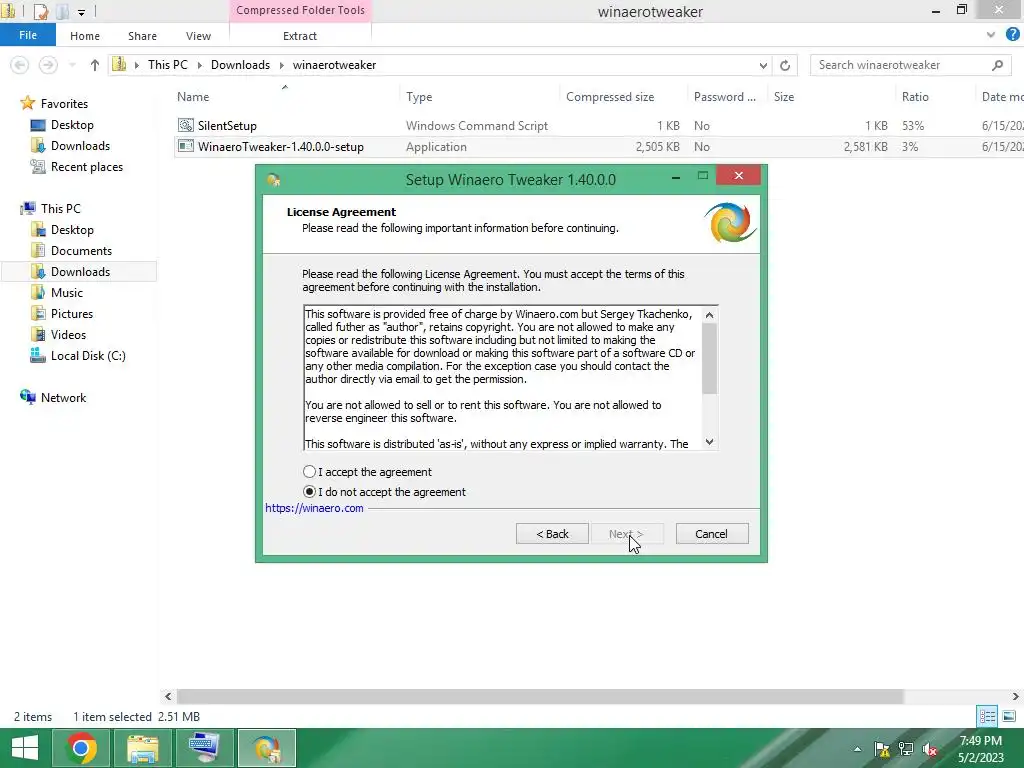Click the Back button in setup

coord(552,534)
